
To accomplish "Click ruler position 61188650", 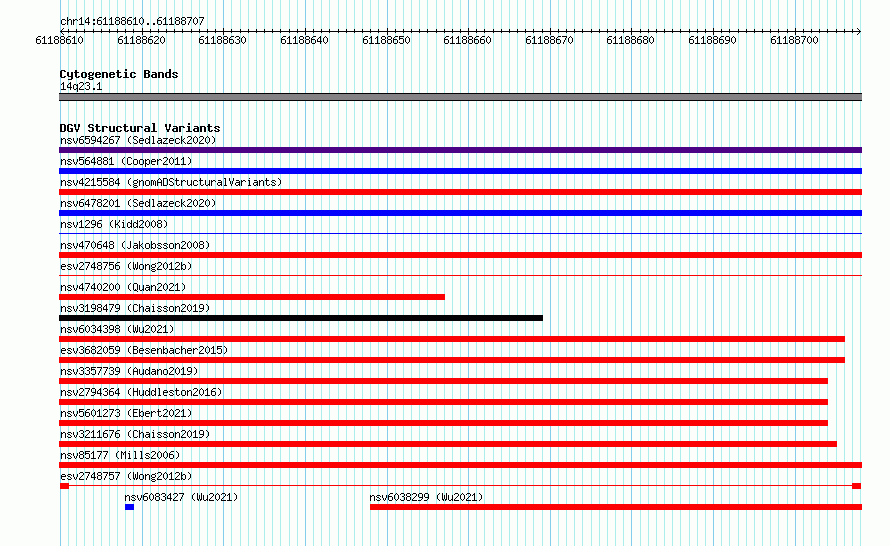I will click(x=386, y=40).
